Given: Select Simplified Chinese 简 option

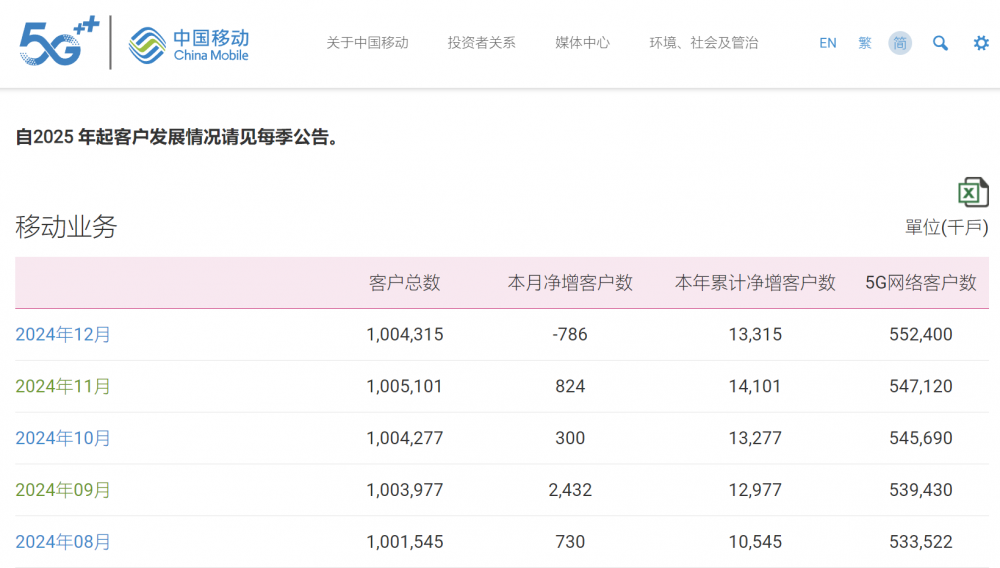Looking at the screenshot, I should 900,43.
